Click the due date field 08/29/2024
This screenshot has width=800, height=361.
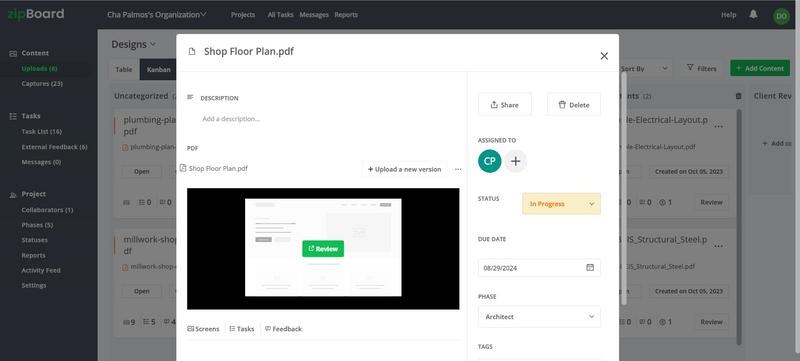[x=539, y=268]
